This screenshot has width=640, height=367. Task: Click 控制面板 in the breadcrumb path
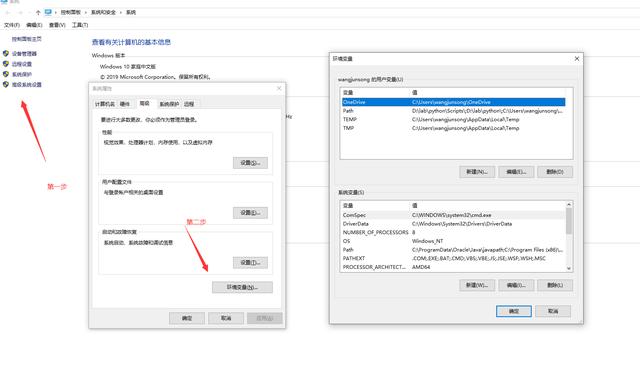(x=71, y=13)
